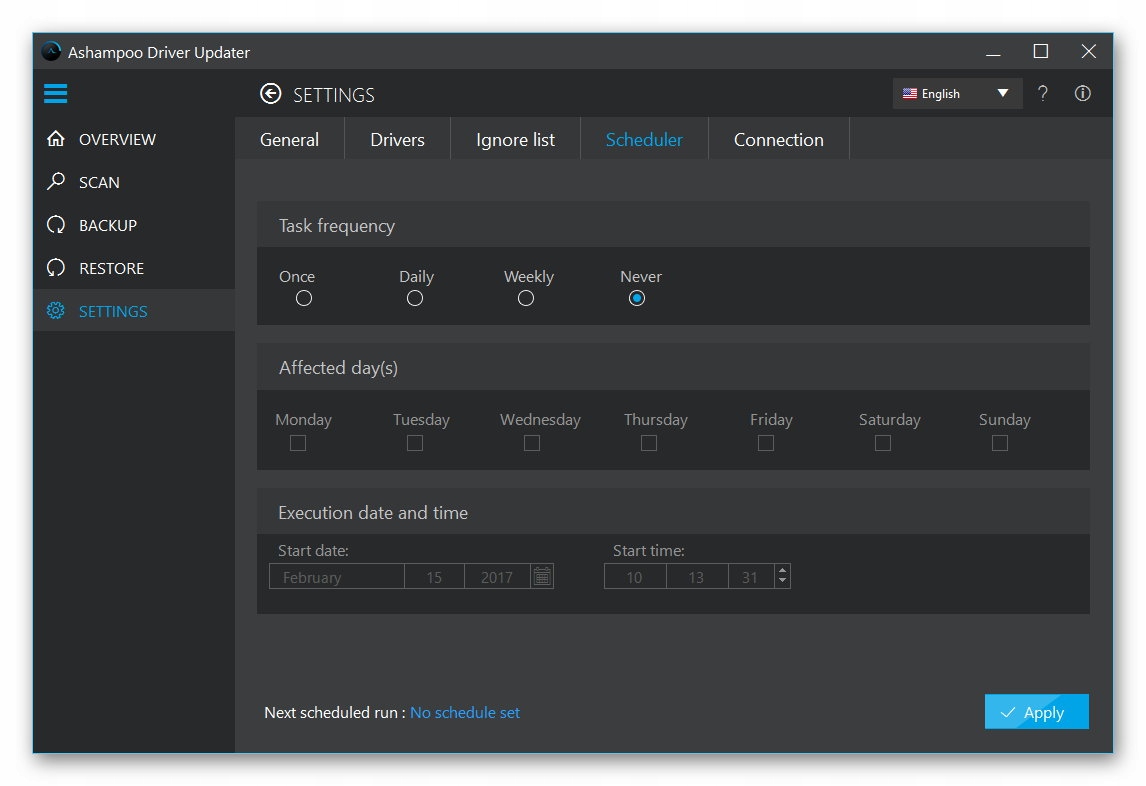Viewport: 1146px width, 786px height.
Task: Click the start time hour field
Action: coord(634,577)
